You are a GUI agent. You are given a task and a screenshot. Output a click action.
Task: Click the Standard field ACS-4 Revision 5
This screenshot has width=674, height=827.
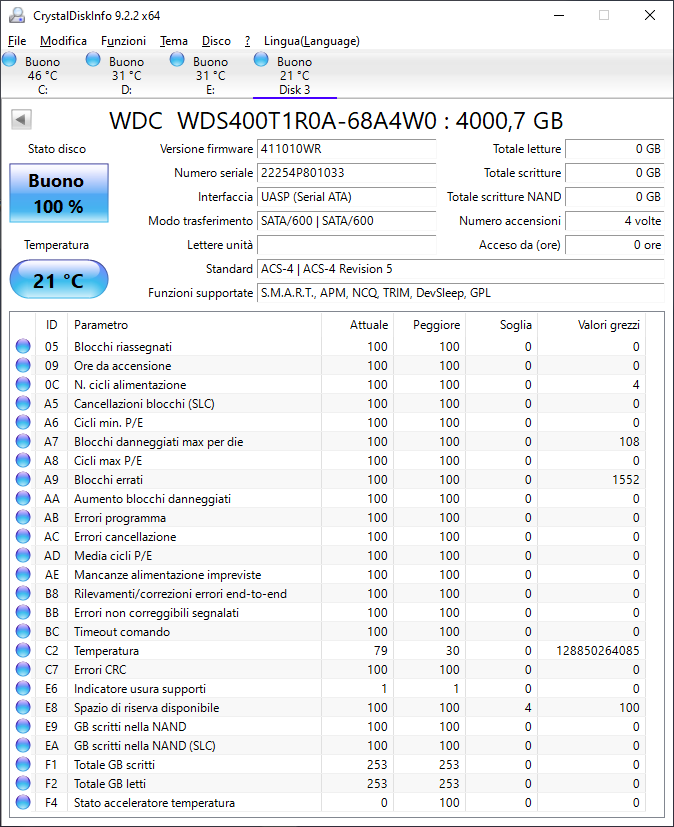click(460, 269)
